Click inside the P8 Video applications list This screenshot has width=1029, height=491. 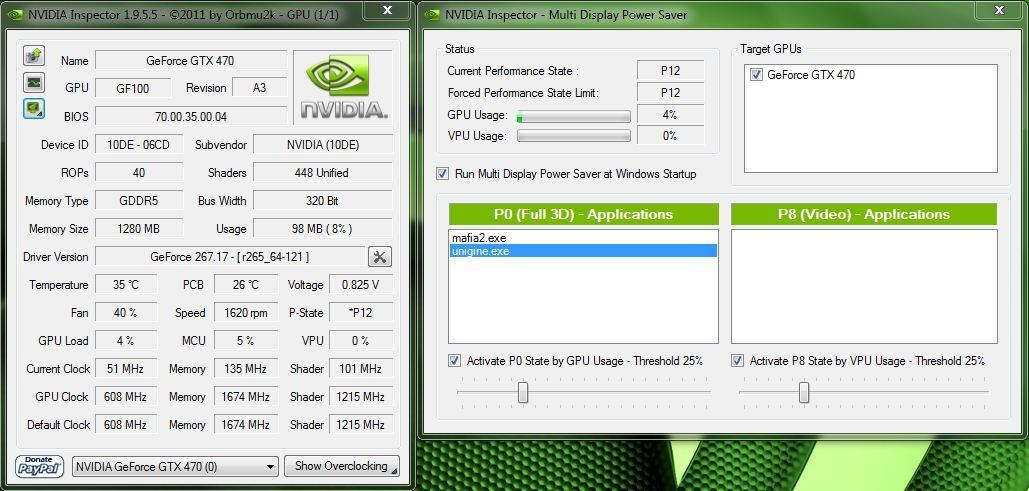pyautogui.click(x=864, y=286)
